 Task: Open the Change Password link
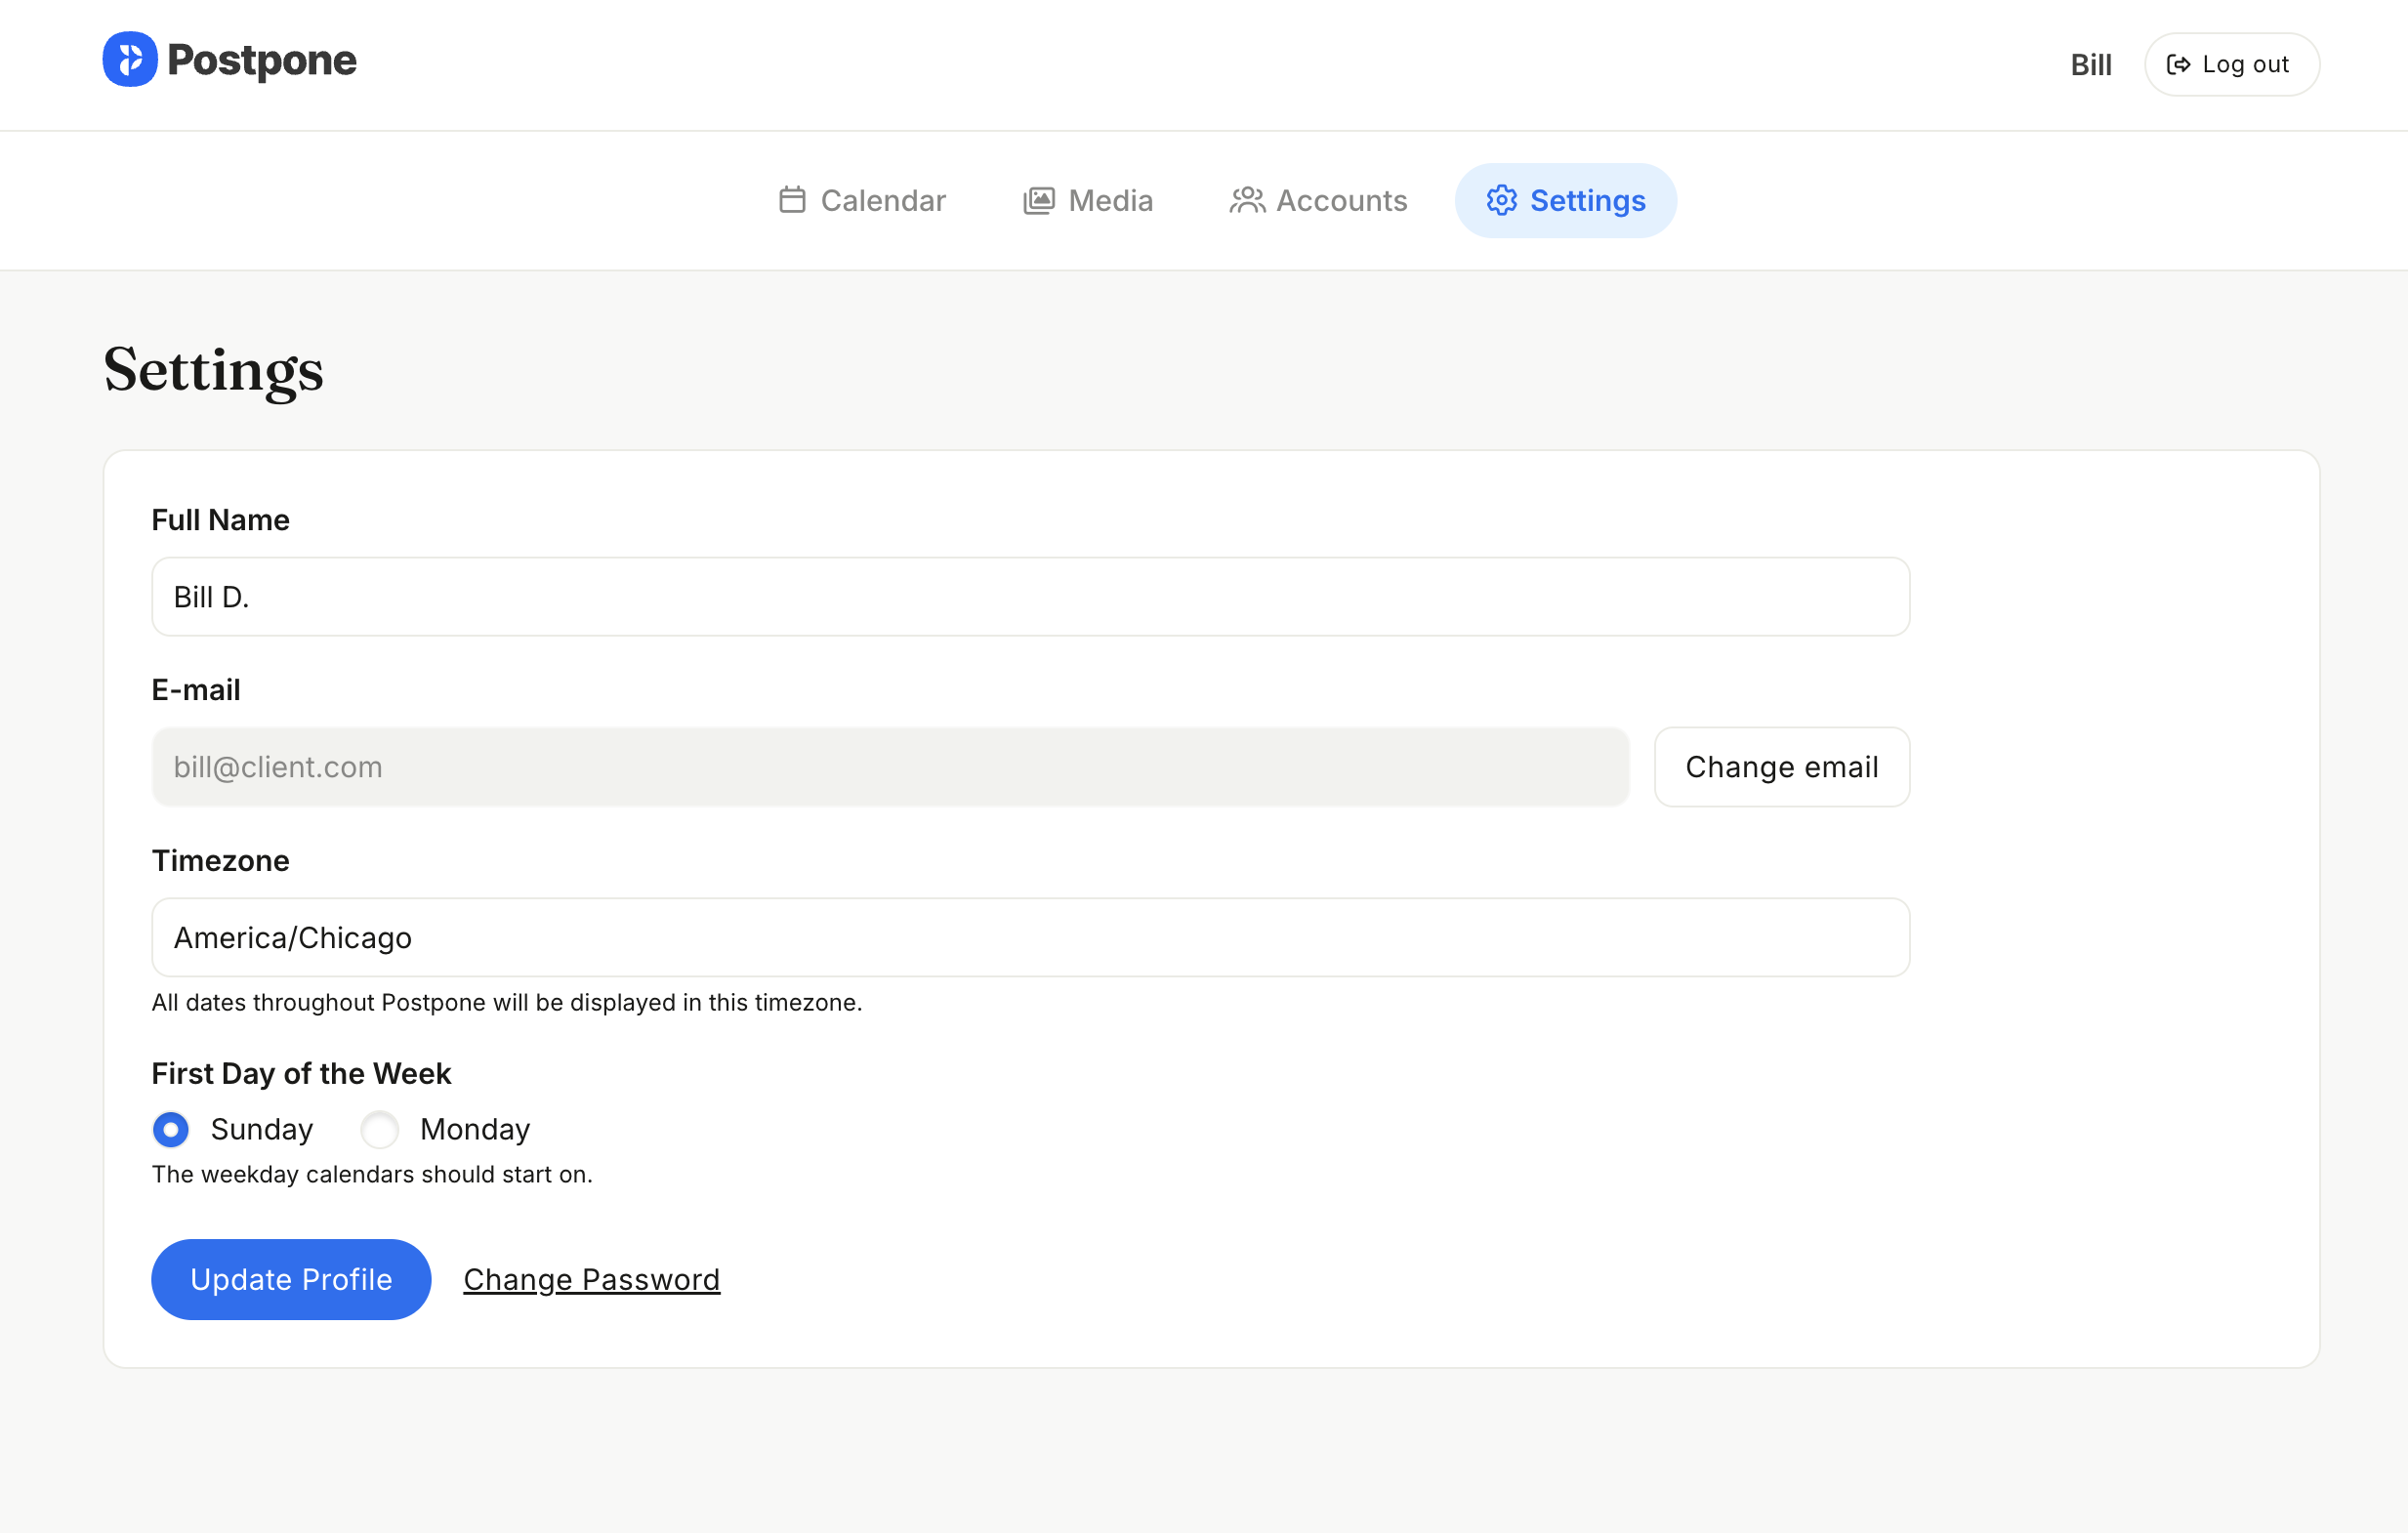point(591,1279)
